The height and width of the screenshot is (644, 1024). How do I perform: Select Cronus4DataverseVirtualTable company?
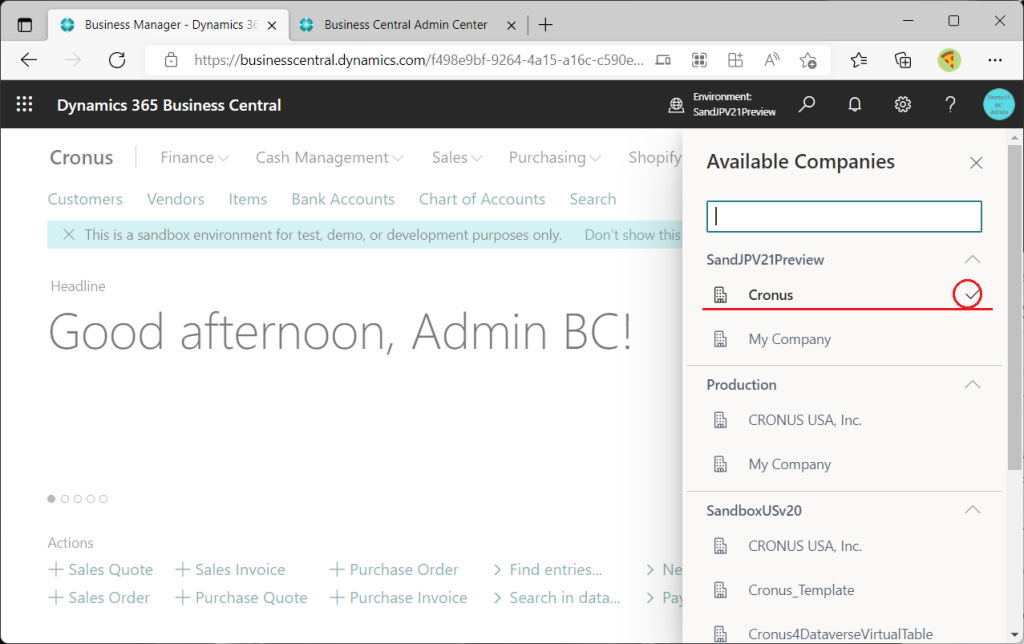tap(844, 634)
